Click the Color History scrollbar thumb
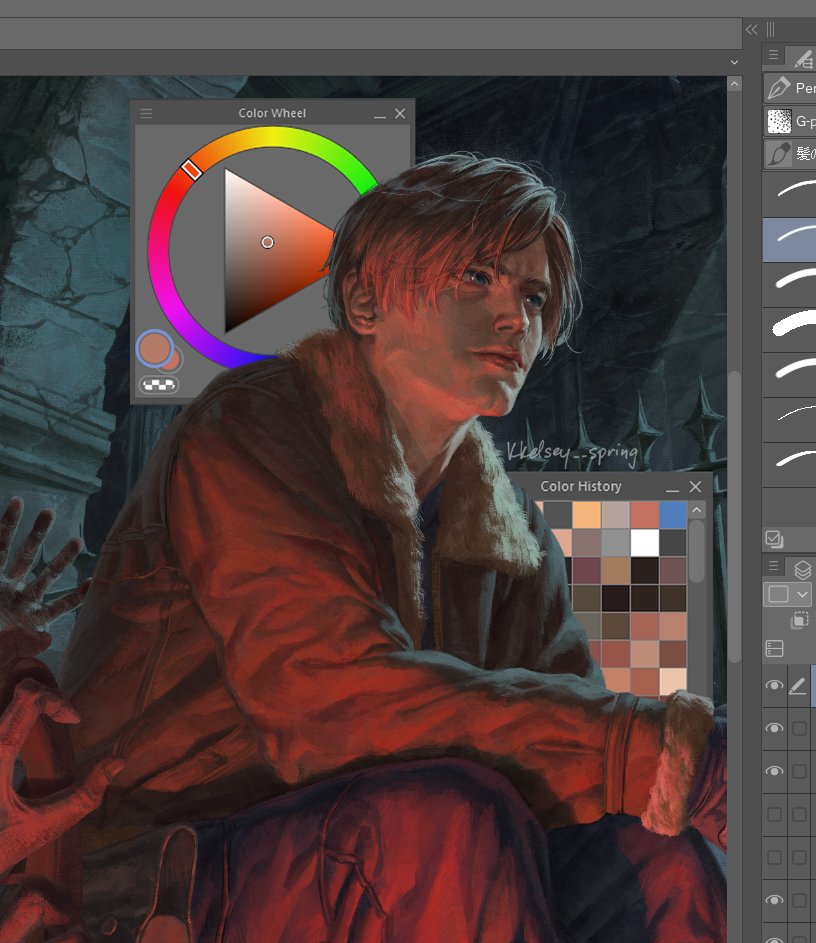This screenshot has width=816, height=943. tap(696, 551)
